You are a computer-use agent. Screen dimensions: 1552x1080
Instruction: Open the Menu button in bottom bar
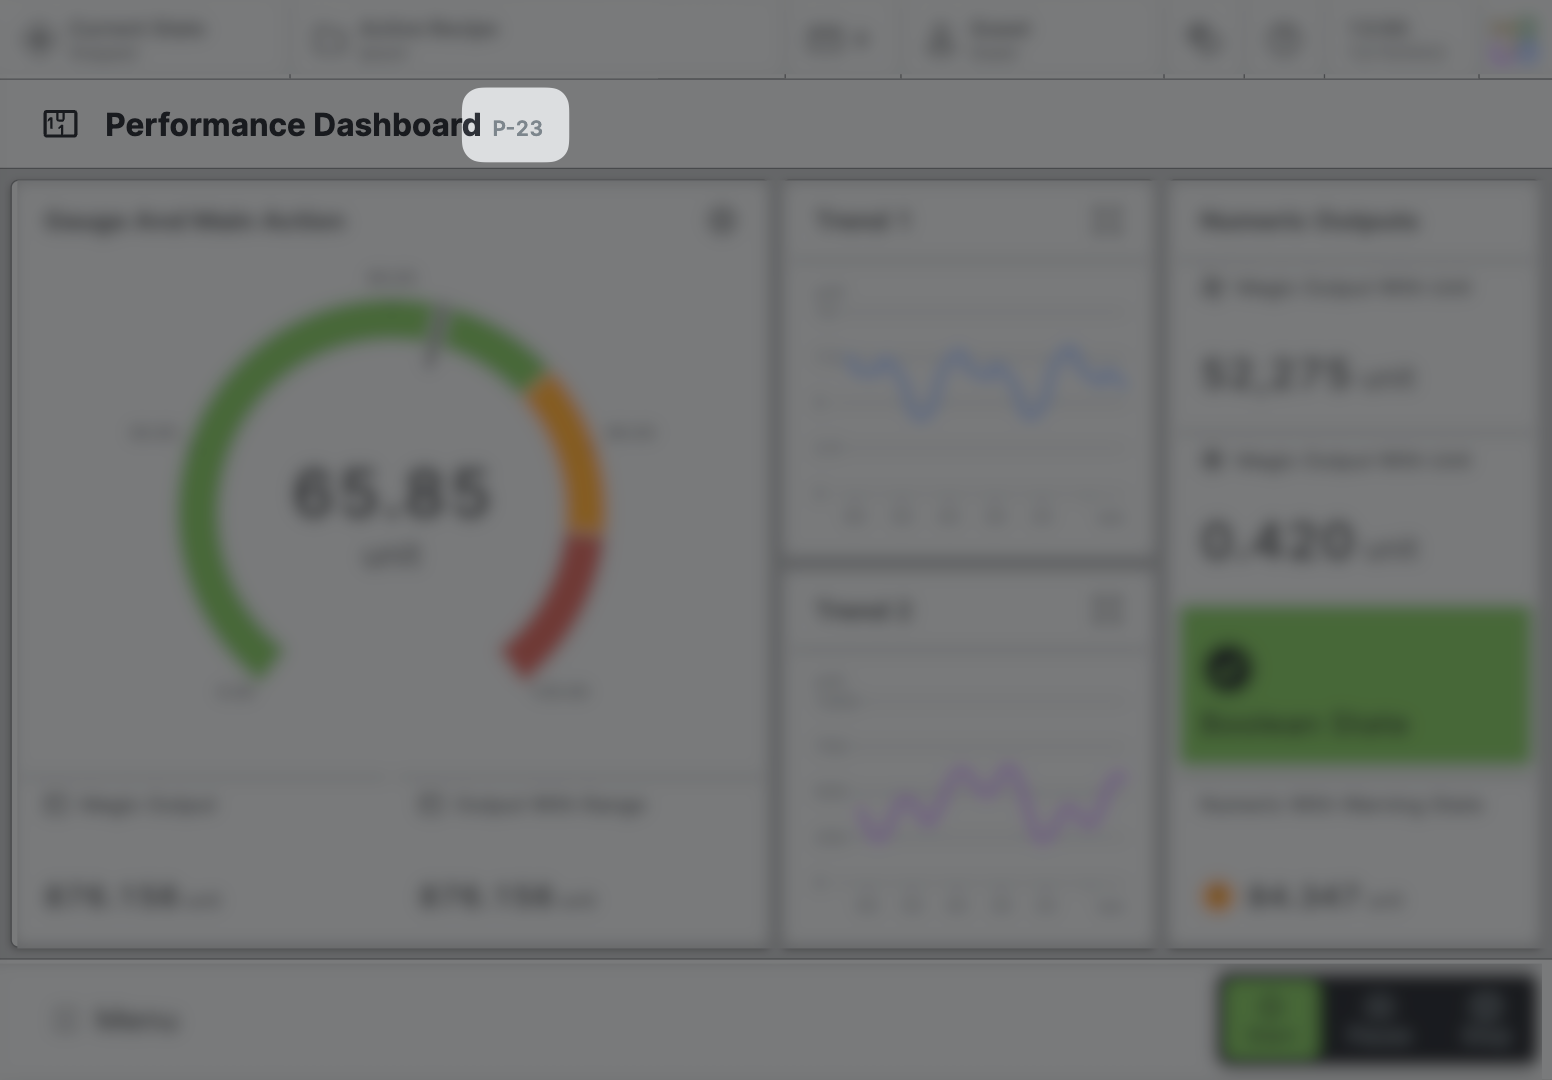[x=115, y=1020]
